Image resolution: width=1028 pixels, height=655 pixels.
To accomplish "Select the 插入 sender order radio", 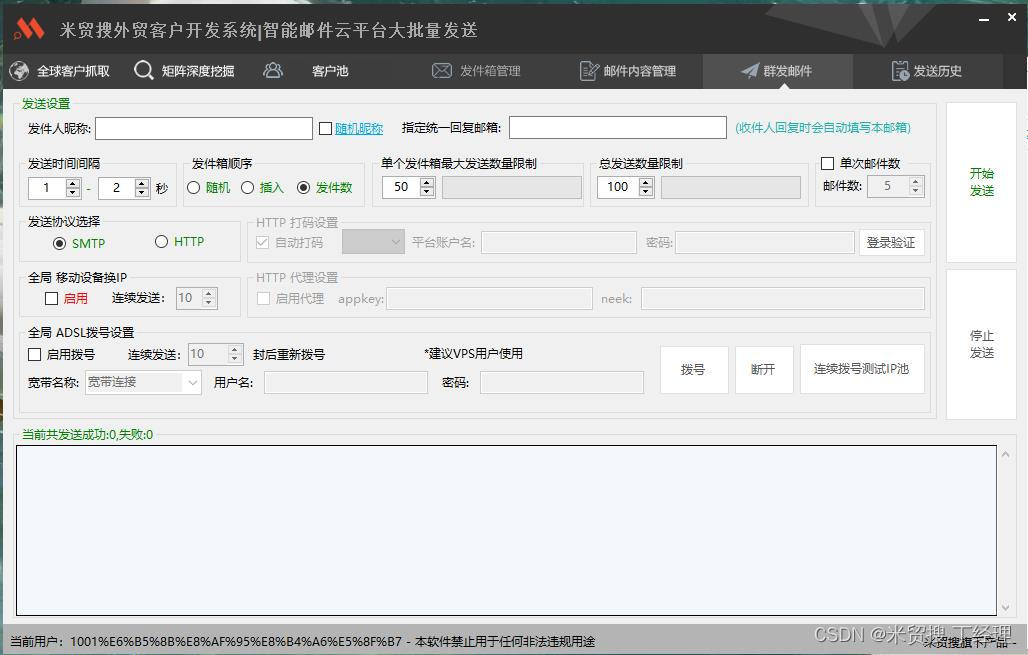I will (x=247, y=188).
